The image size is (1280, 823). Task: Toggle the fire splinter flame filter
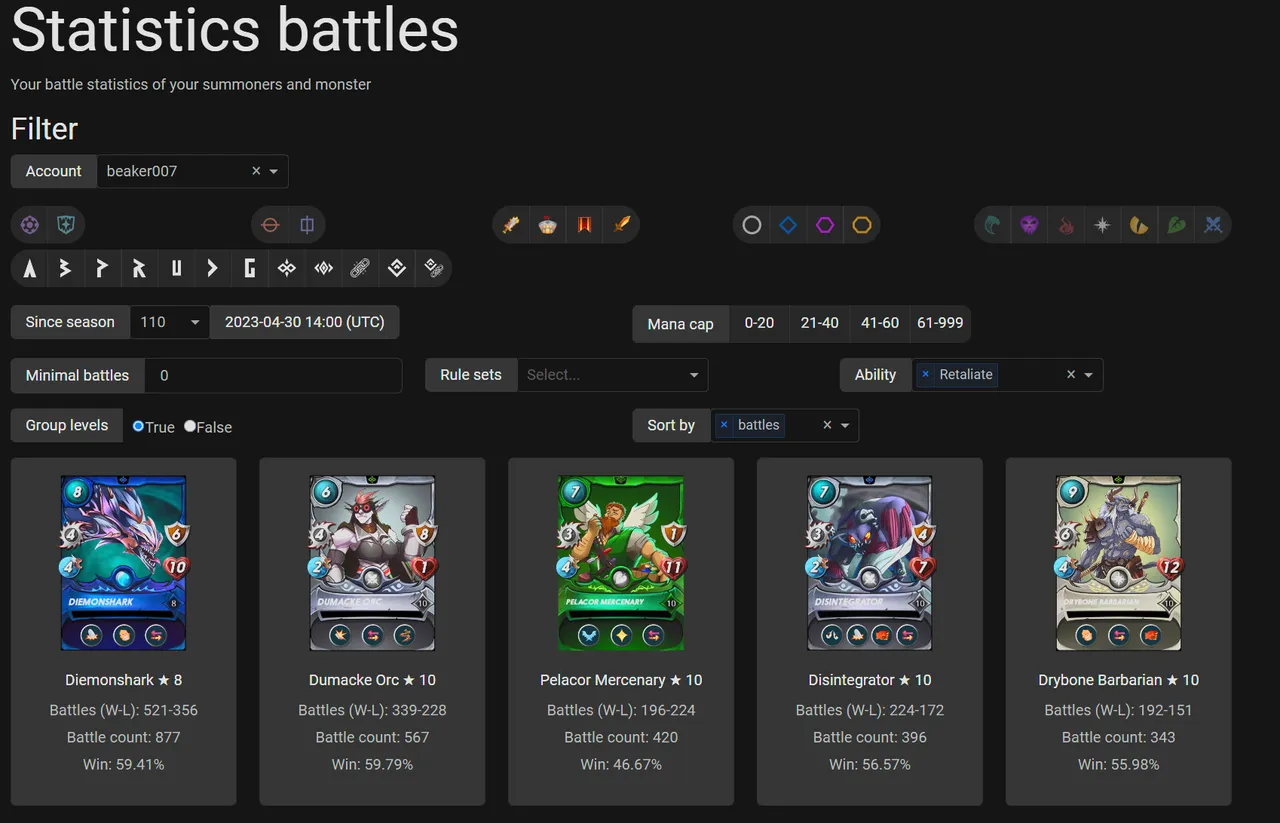(1066, 225)
